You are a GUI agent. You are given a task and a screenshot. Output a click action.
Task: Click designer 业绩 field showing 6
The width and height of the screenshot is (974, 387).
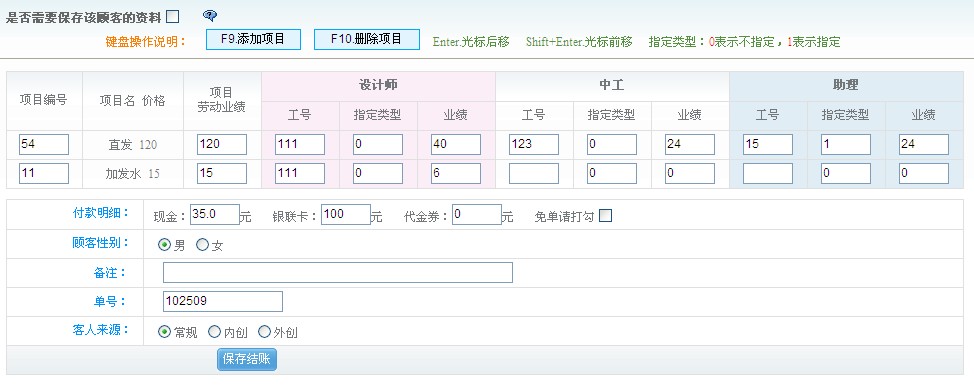(x=456, y=173)
